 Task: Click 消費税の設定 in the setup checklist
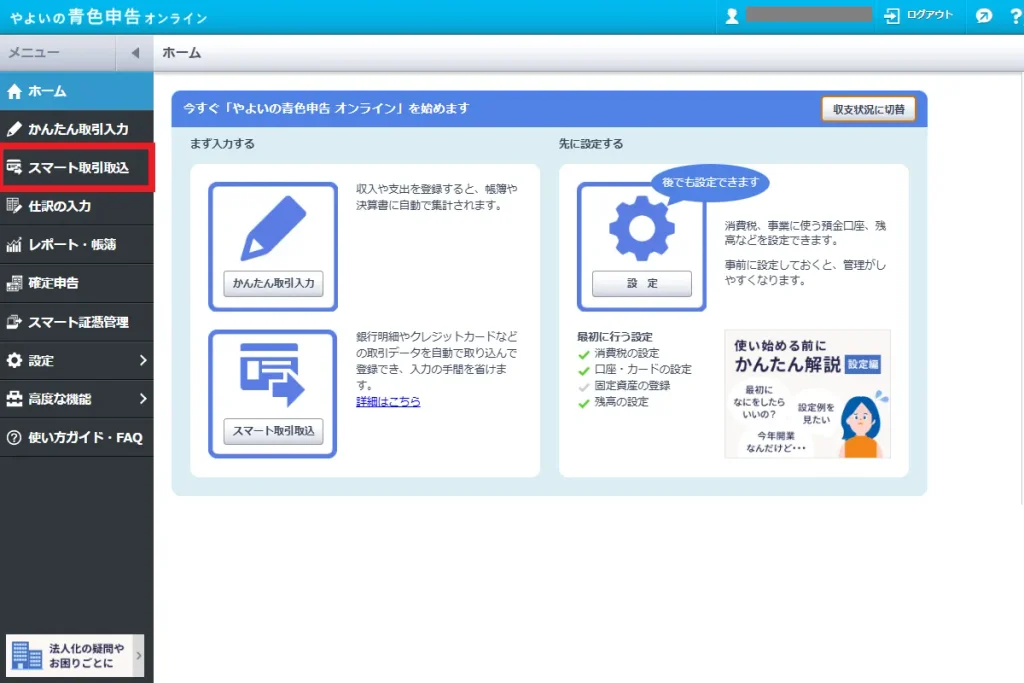pos(626,353)
